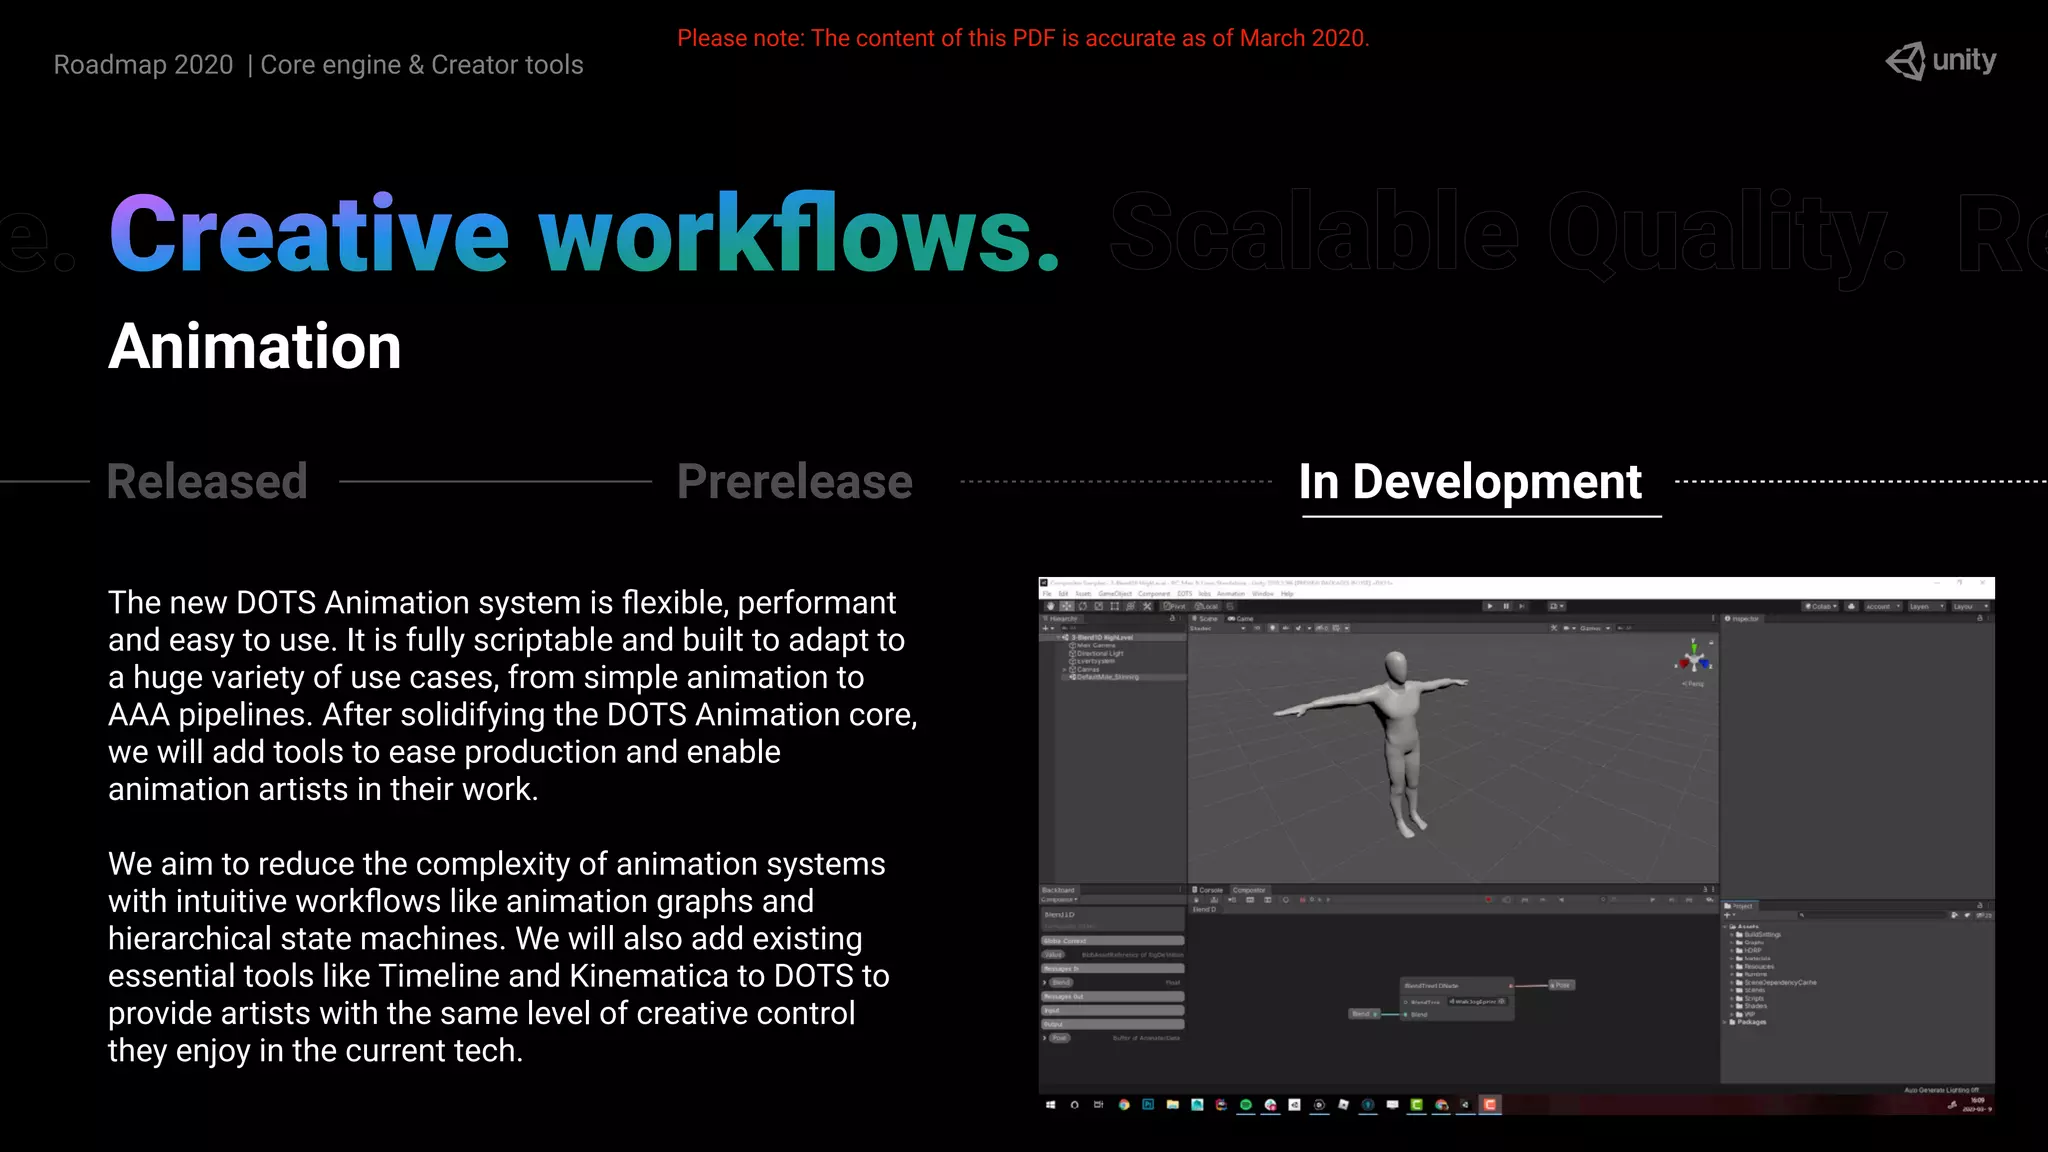Click the Released stage heading

click(207, 482)
